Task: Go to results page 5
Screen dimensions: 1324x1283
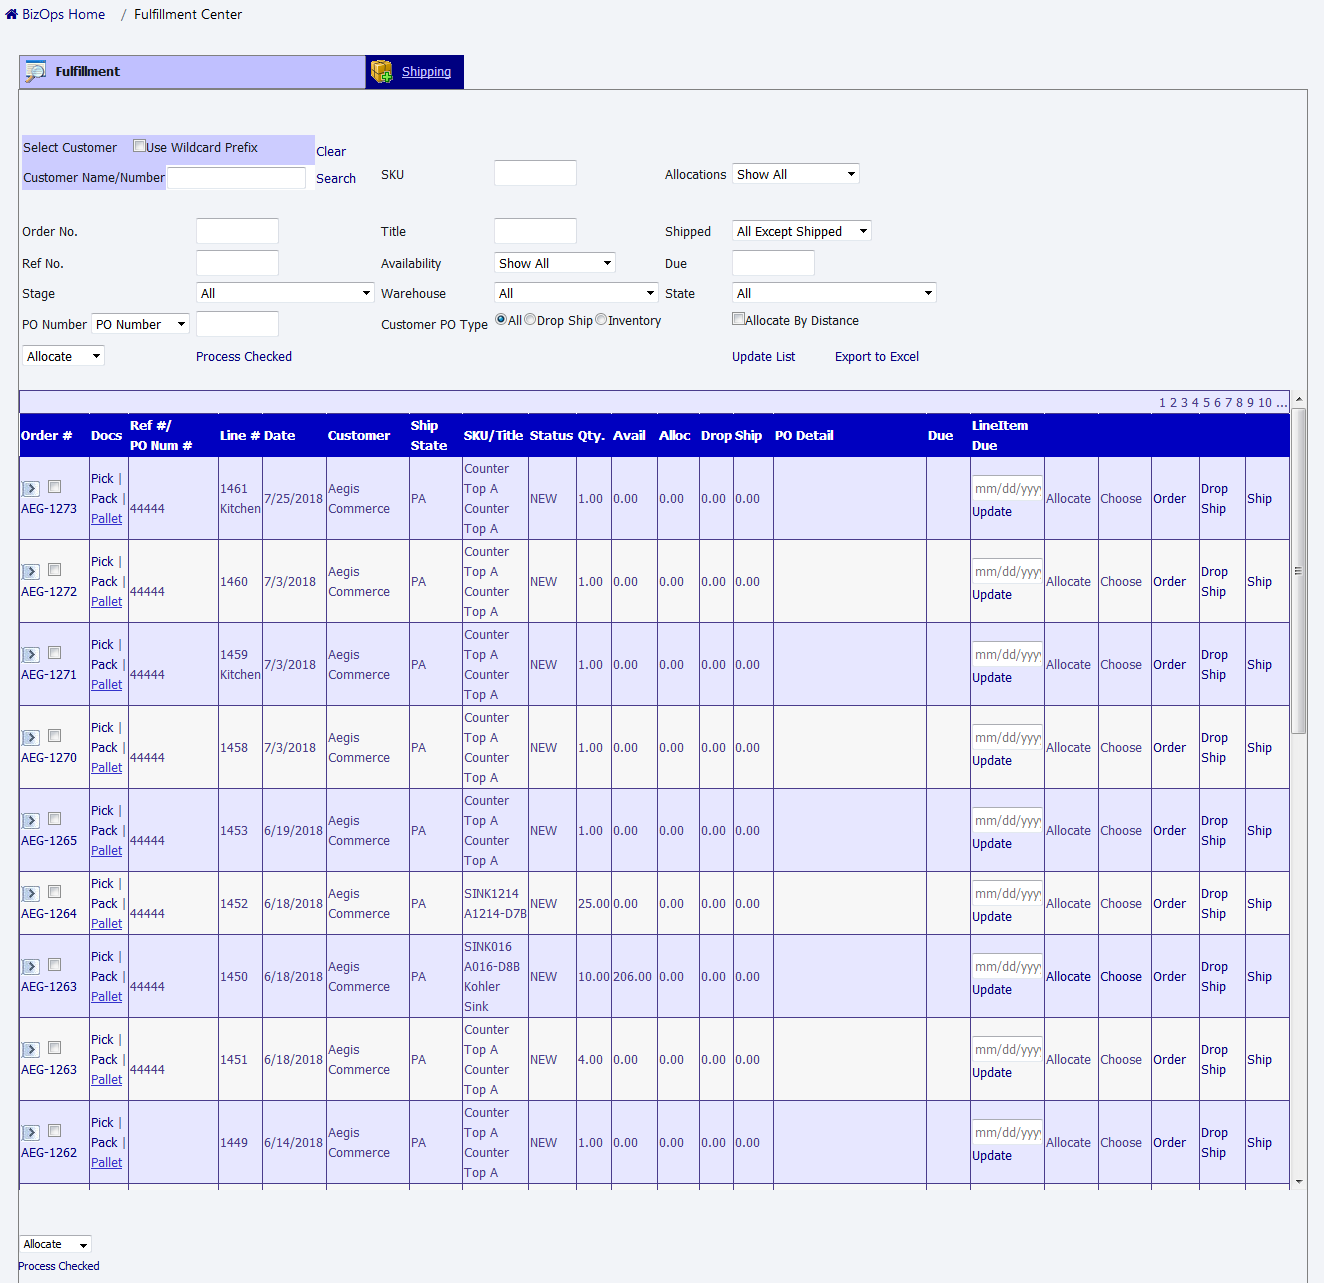Action: 1206,403
